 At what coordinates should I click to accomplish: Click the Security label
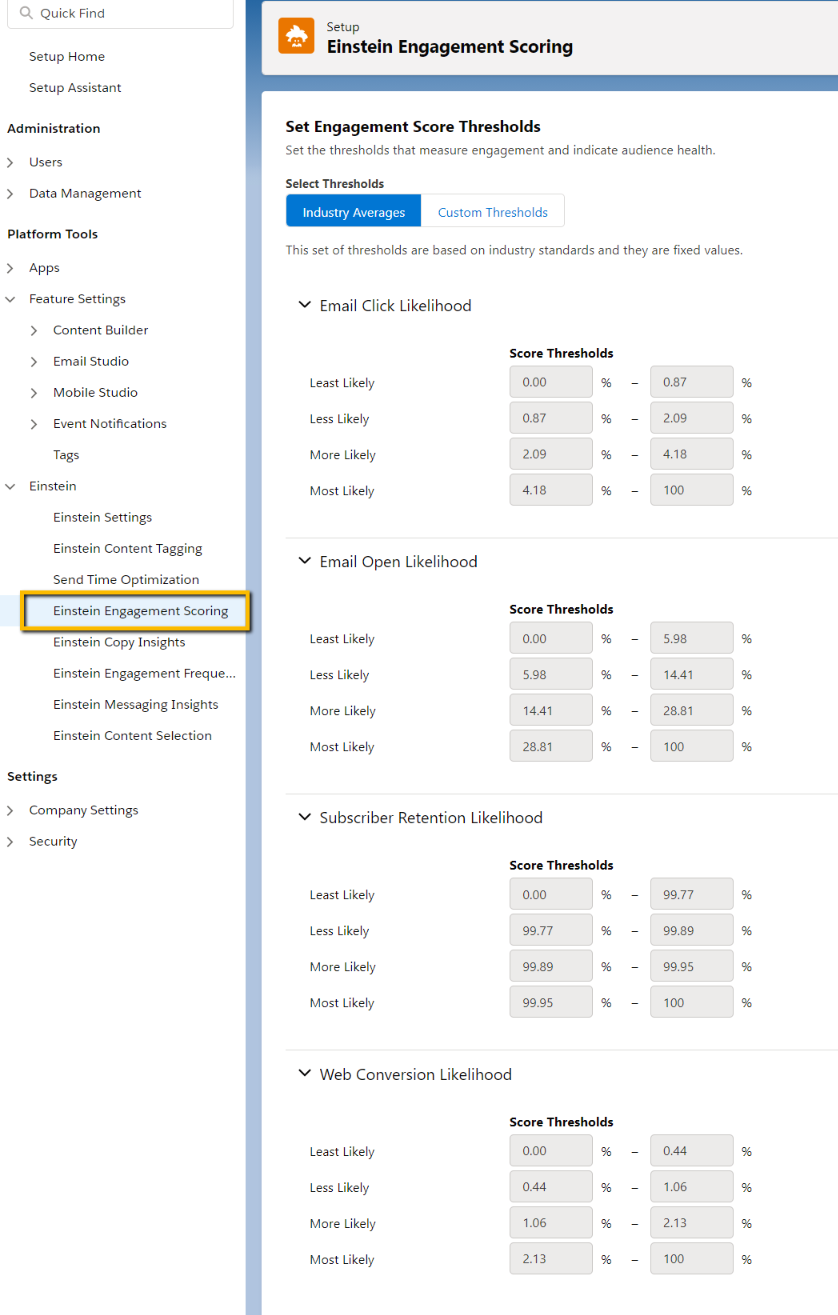[x=53, y=841]
